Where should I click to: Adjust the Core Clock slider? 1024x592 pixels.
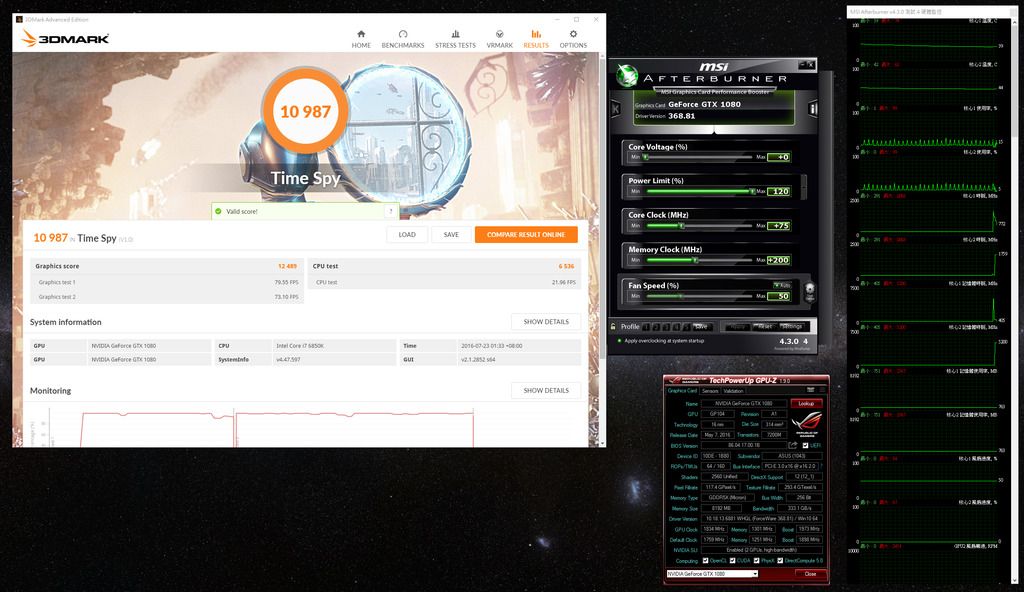point(698,226)
